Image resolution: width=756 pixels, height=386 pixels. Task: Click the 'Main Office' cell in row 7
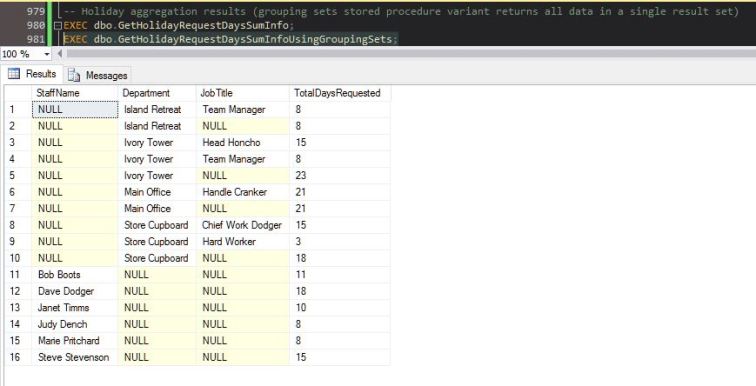tap(157, 208)
